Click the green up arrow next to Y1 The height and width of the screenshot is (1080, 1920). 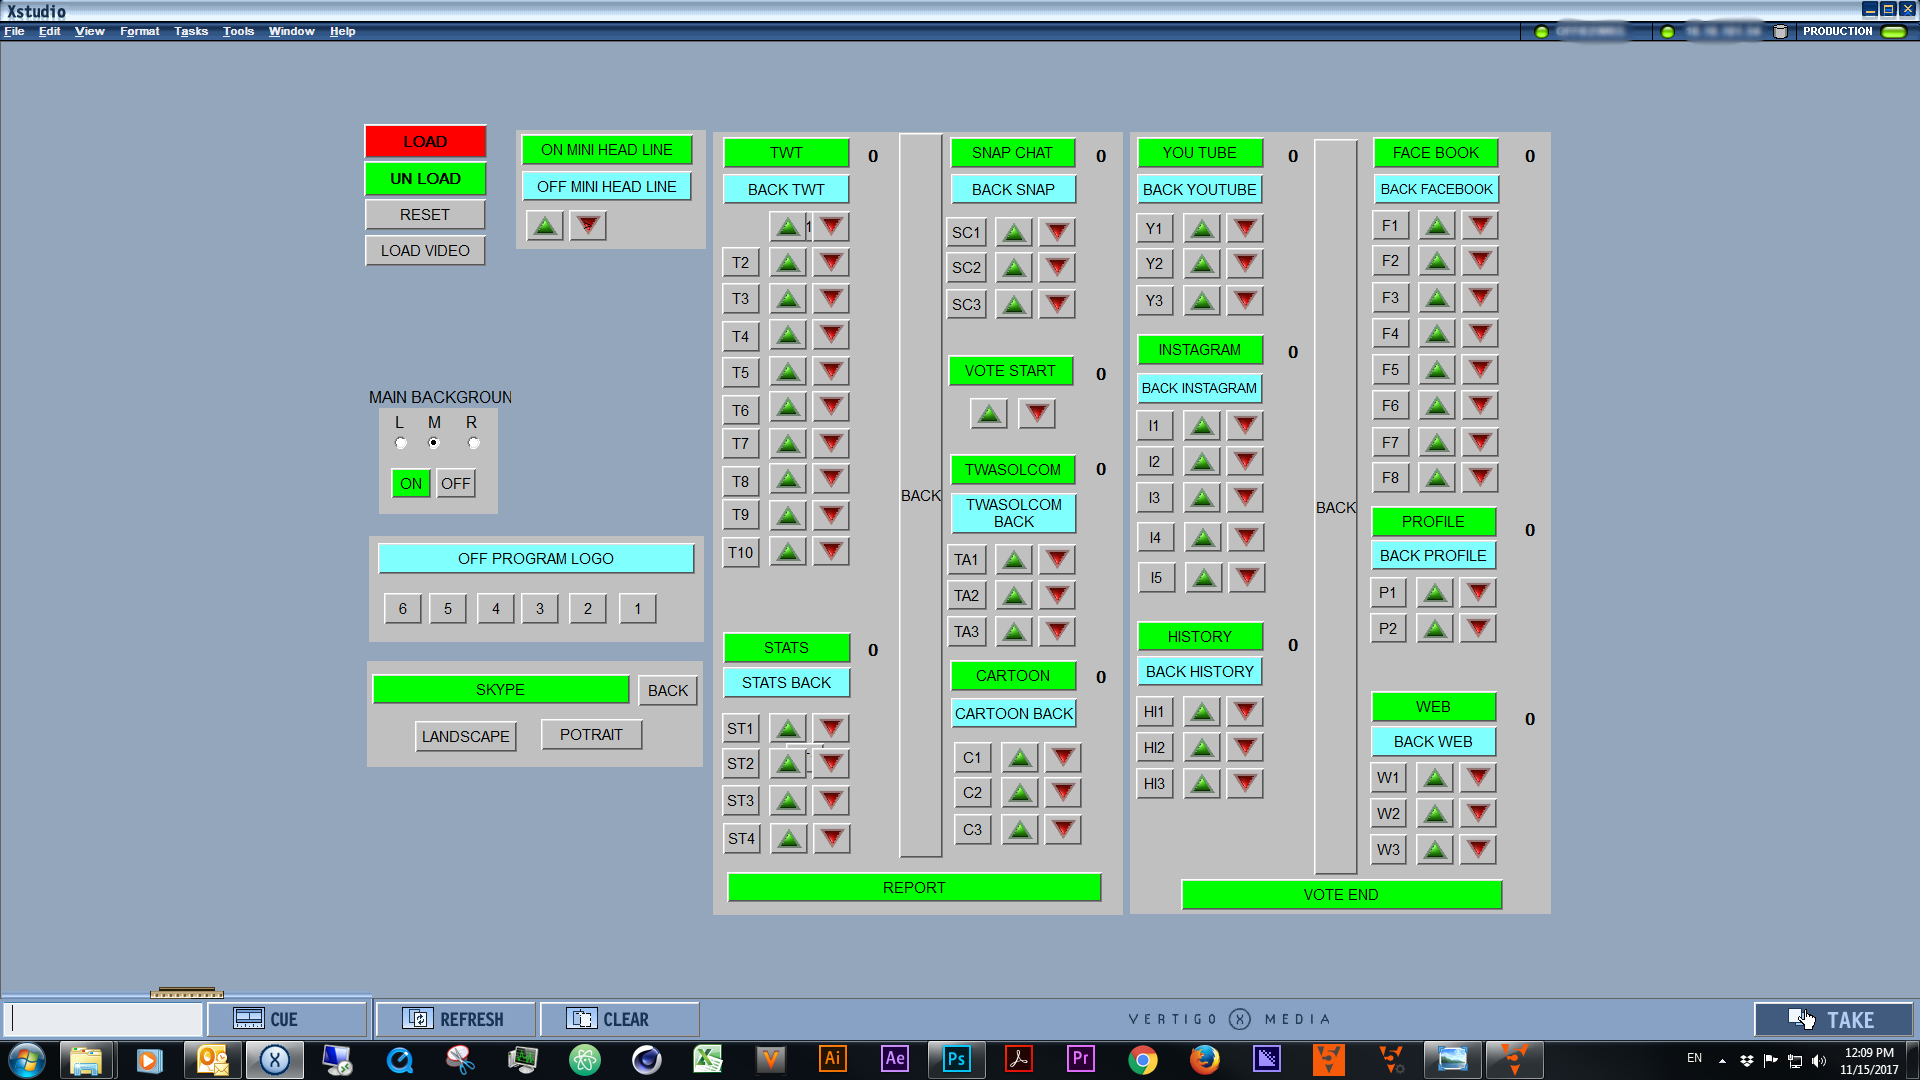(x=1202, y=229)
